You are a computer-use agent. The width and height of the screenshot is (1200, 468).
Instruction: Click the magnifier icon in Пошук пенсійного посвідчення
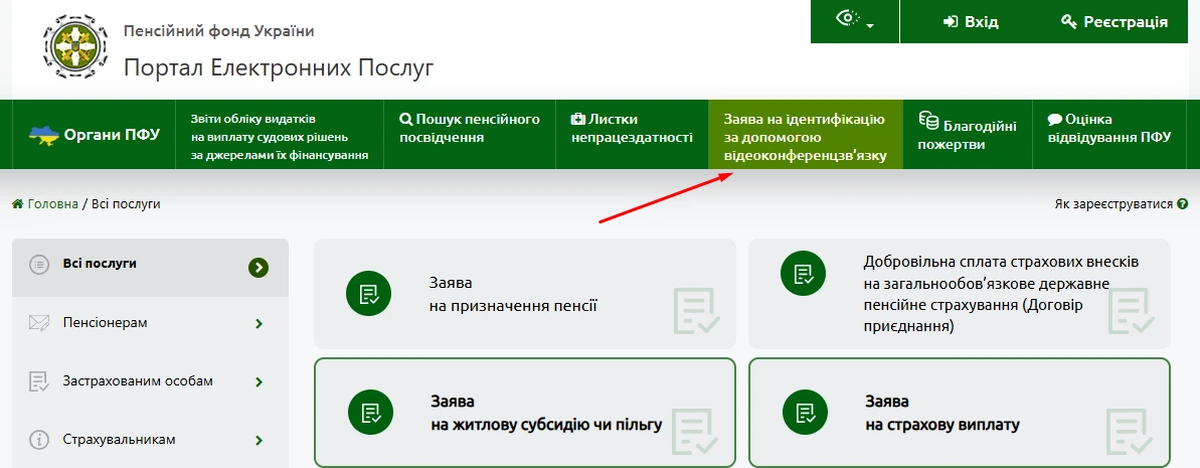pos(406,119)
